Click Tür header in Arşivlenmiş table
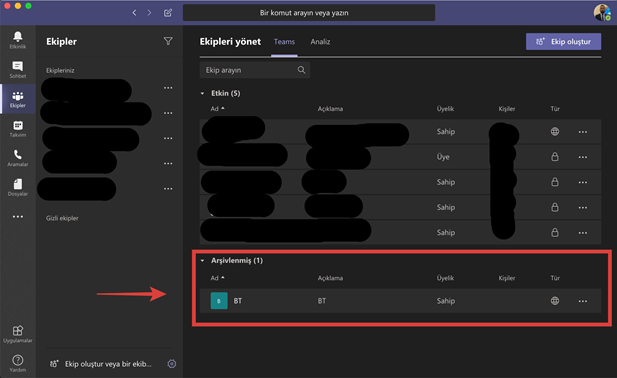 pyautogui.click(x=555, y=278)
